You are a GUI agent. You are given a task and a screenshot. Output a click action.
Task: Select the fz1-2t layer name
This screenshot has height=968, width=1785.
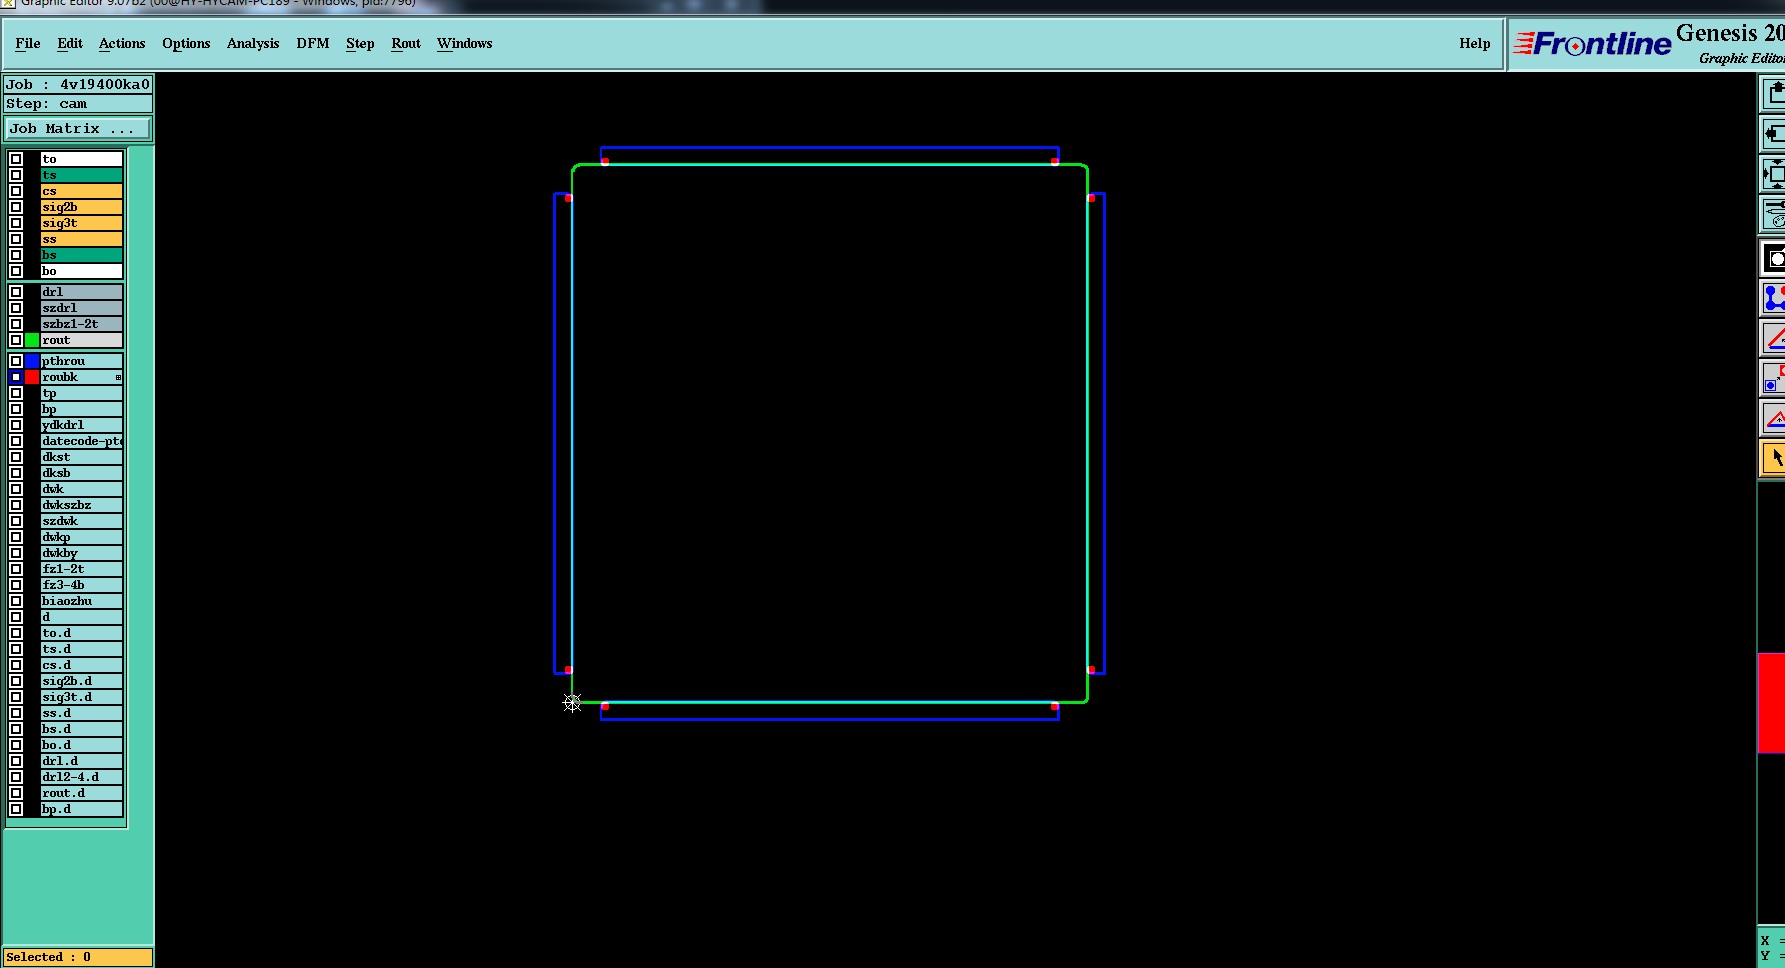[82, 569]
